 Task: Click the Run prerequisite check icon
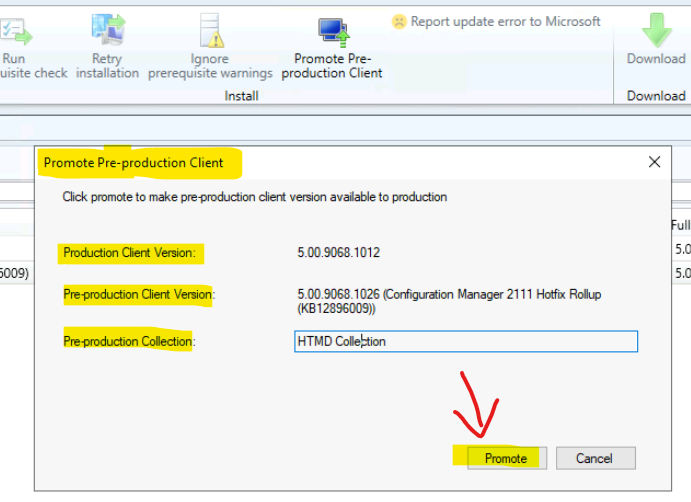(x=17, y=31)
